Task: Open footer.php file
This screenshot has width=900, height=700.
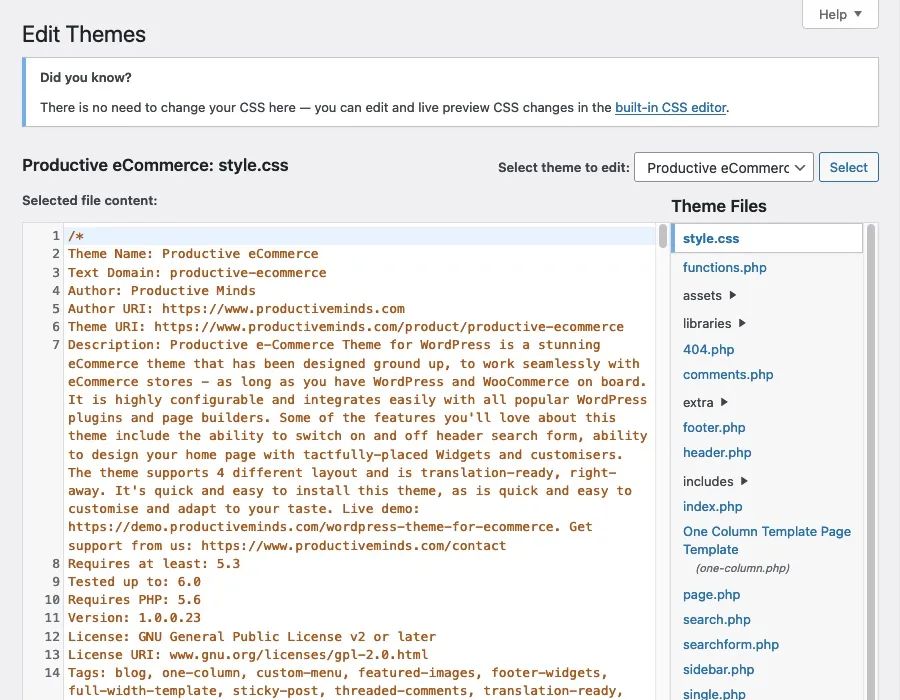Action: click(714, 427)
